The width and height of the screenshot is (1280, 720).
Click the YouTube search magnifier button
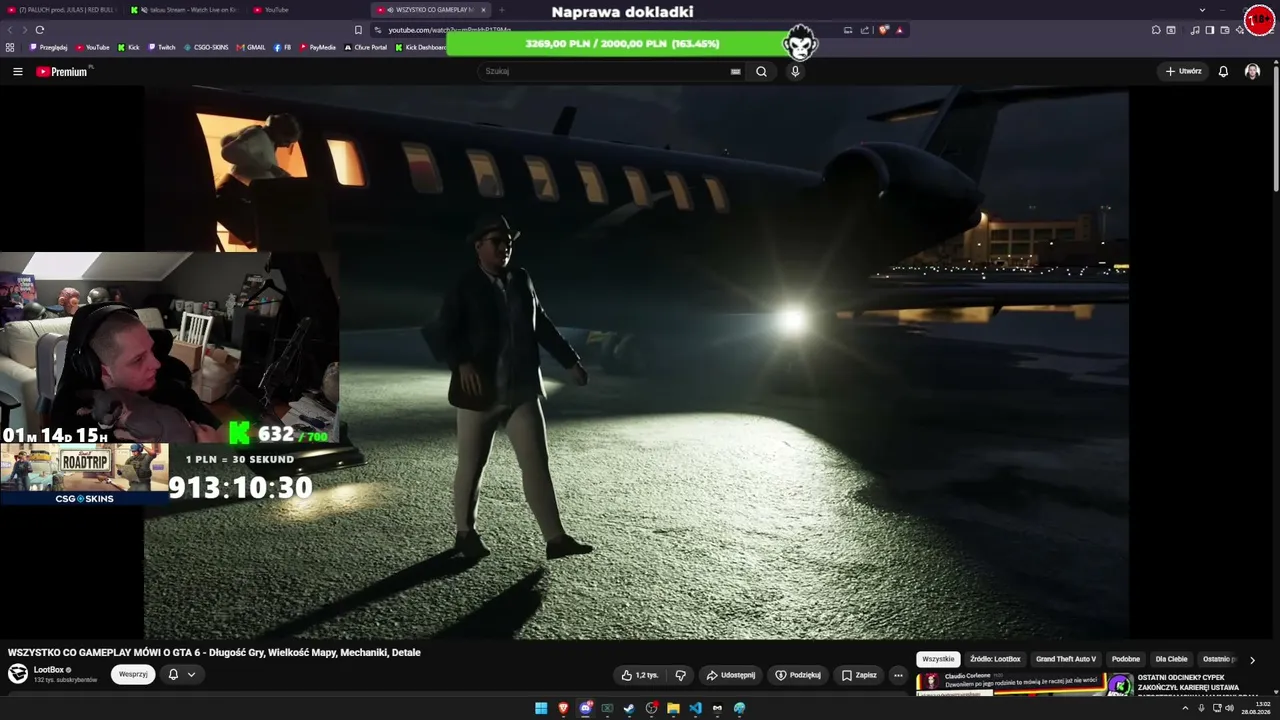click(761, 71)
